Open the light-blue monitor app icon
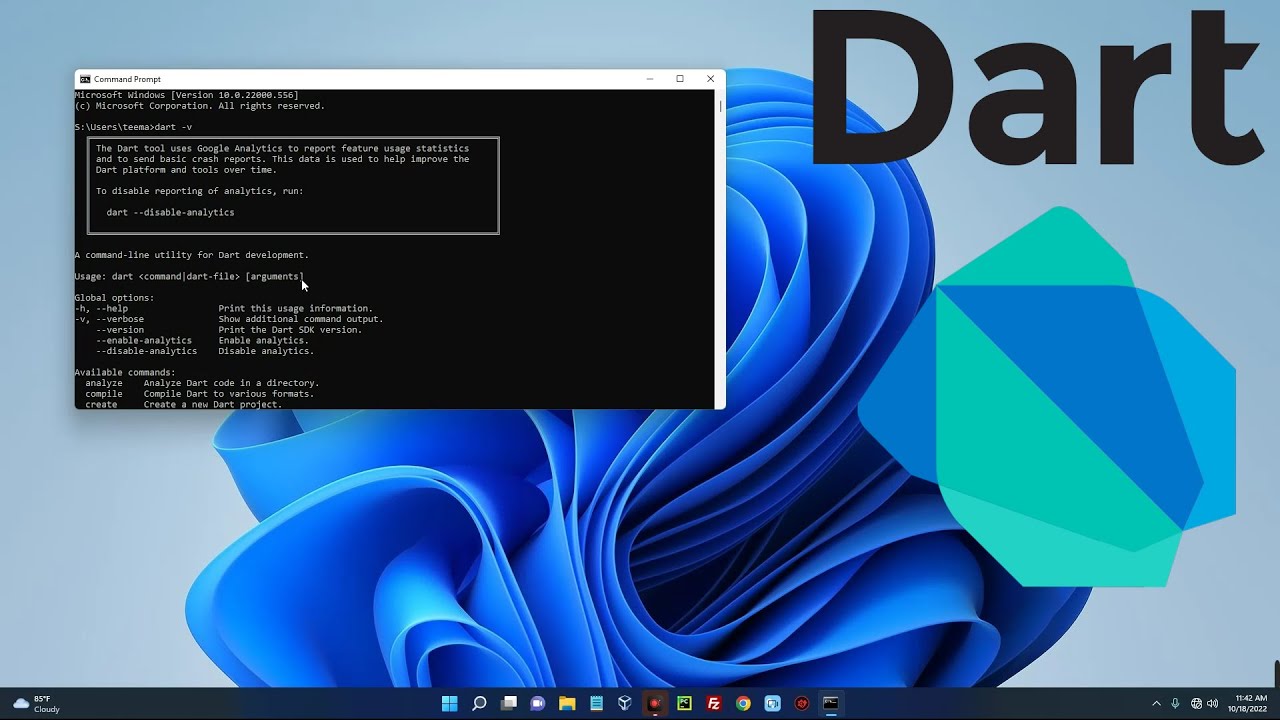The height and width of the screenshot is (720, 1280). (772, 703)
